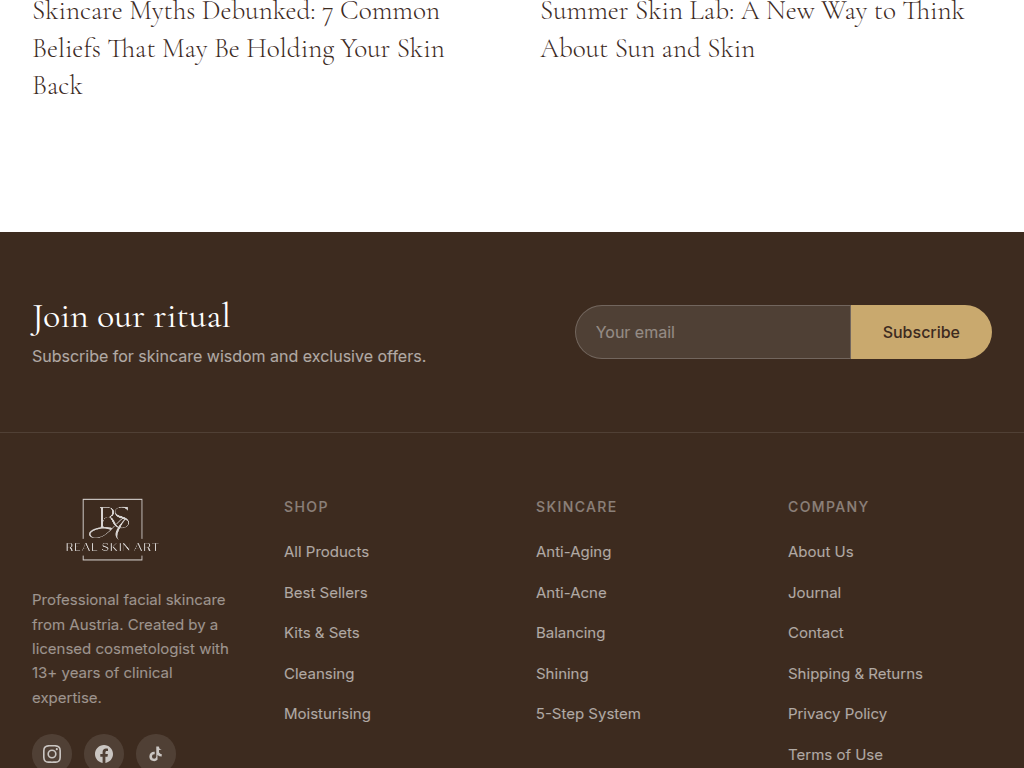View the 5-Step System page
This screenshot has width=1024, height=768.
(x=588, y=714)
